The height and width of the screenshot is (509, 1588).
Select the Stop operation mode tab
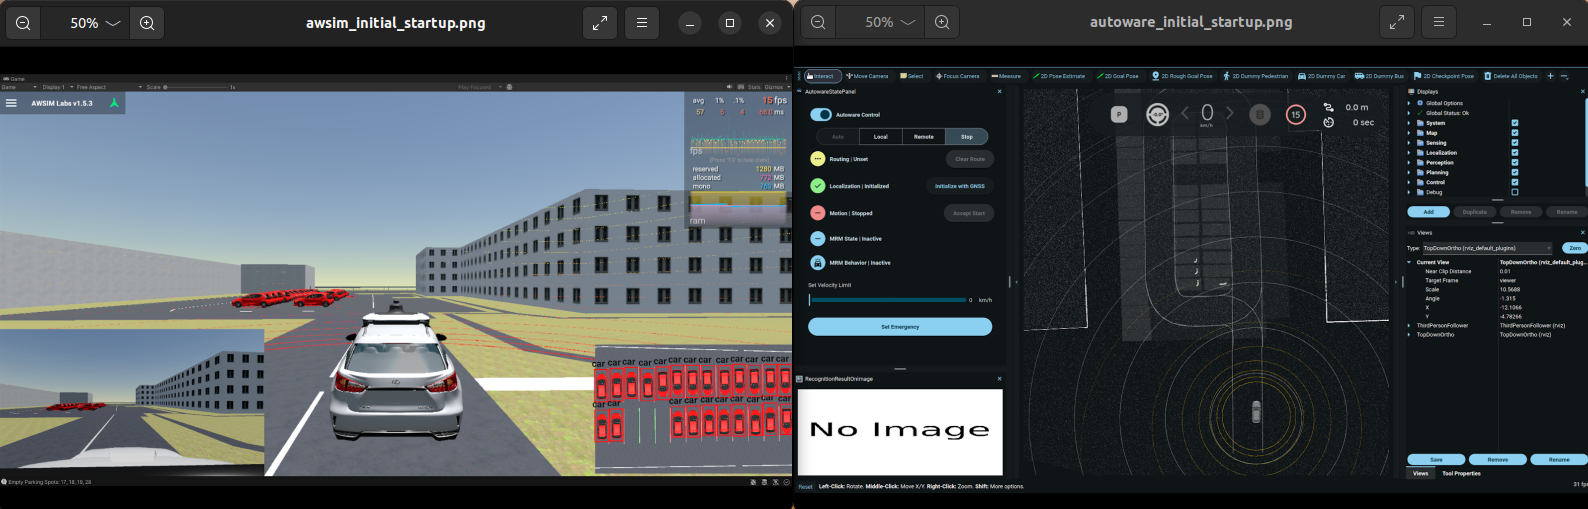click(x=967, y=137)
